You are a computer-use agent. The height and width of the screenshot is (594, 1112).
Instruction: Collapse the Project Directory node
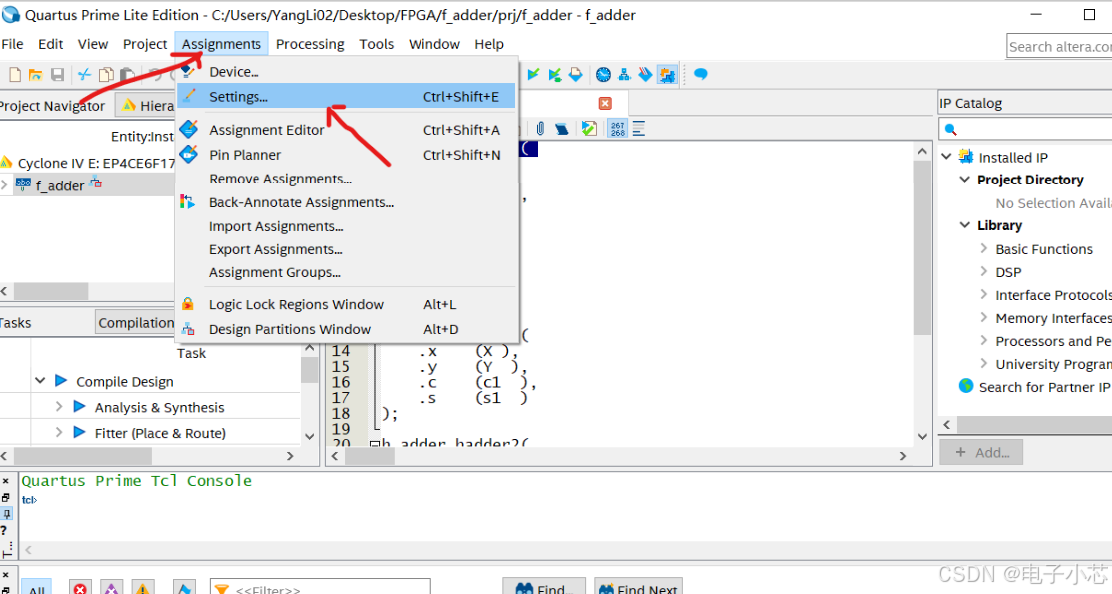coord(964,179)
